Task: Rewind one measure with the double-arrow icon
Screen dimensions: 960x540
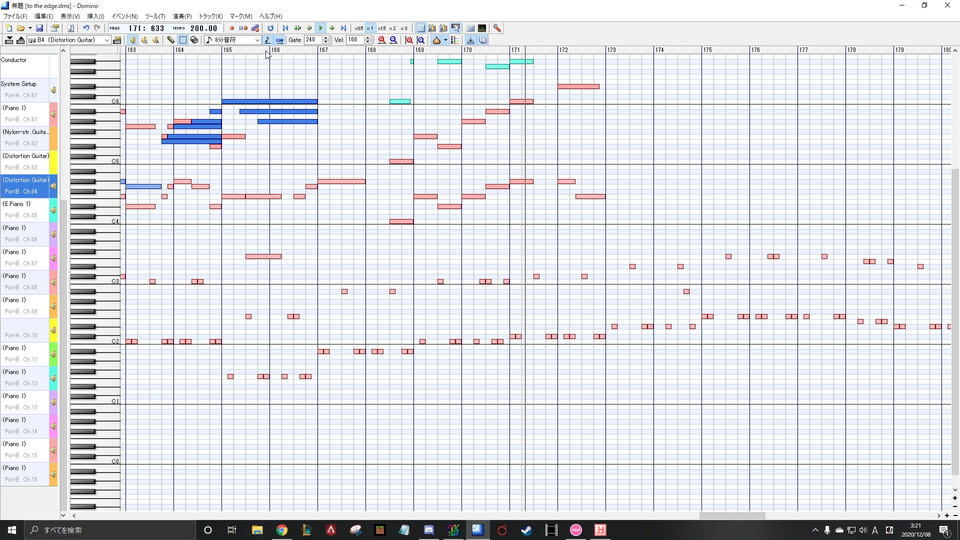Action: coord(298,28)
